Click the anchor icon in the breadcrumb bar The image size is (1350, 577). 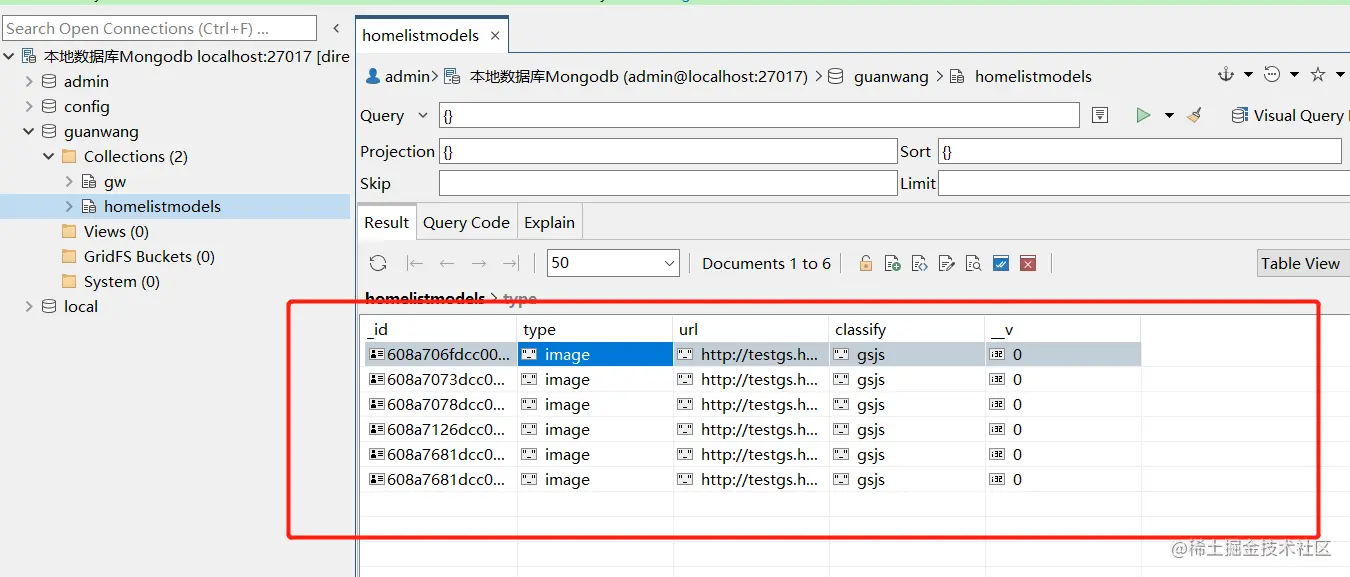click(x=1226, y=75)
